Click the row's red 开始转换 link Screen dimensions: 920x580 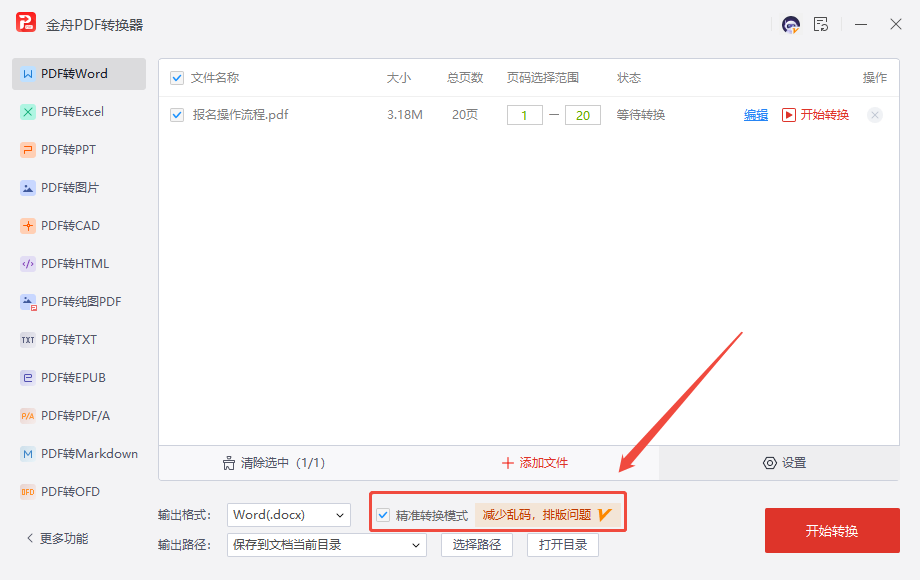824,115
